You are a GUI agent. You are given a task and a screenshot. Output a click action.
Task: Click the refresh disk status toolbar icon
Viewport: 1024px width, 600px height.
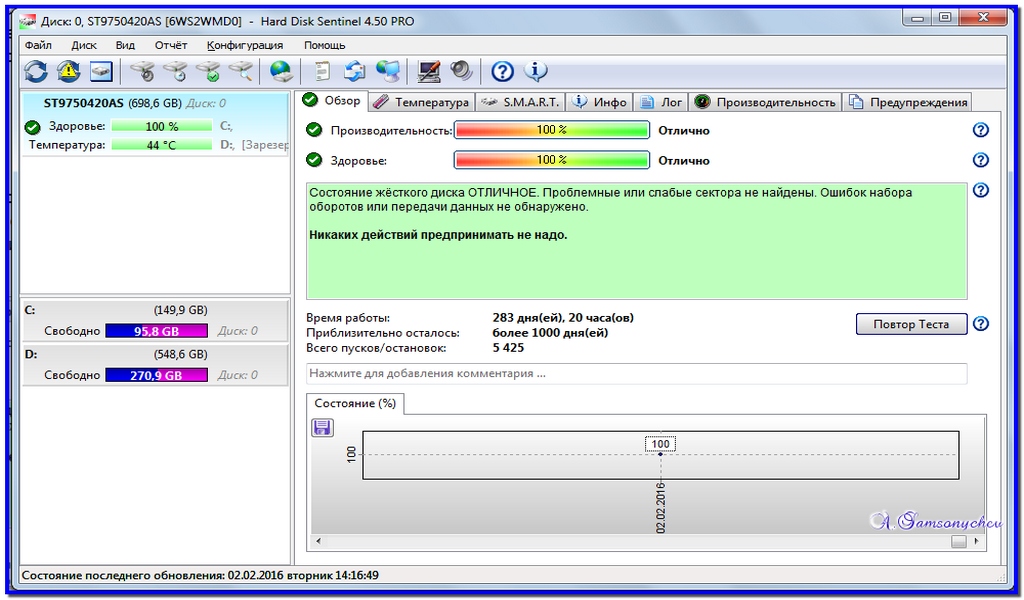click(36, 71)
